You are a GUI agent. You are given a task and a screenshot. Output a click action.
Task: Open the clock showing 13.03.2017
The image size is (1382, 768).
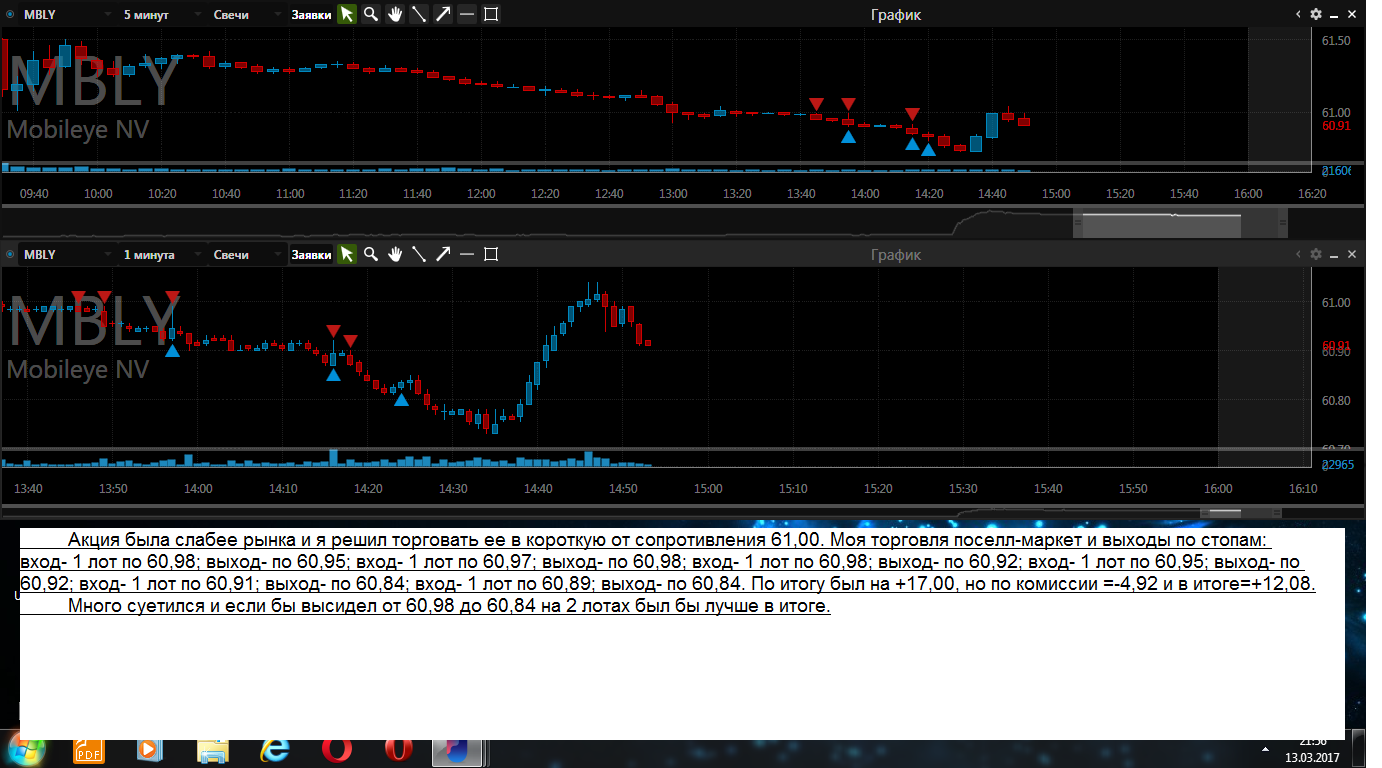[x=1313, y=750]
